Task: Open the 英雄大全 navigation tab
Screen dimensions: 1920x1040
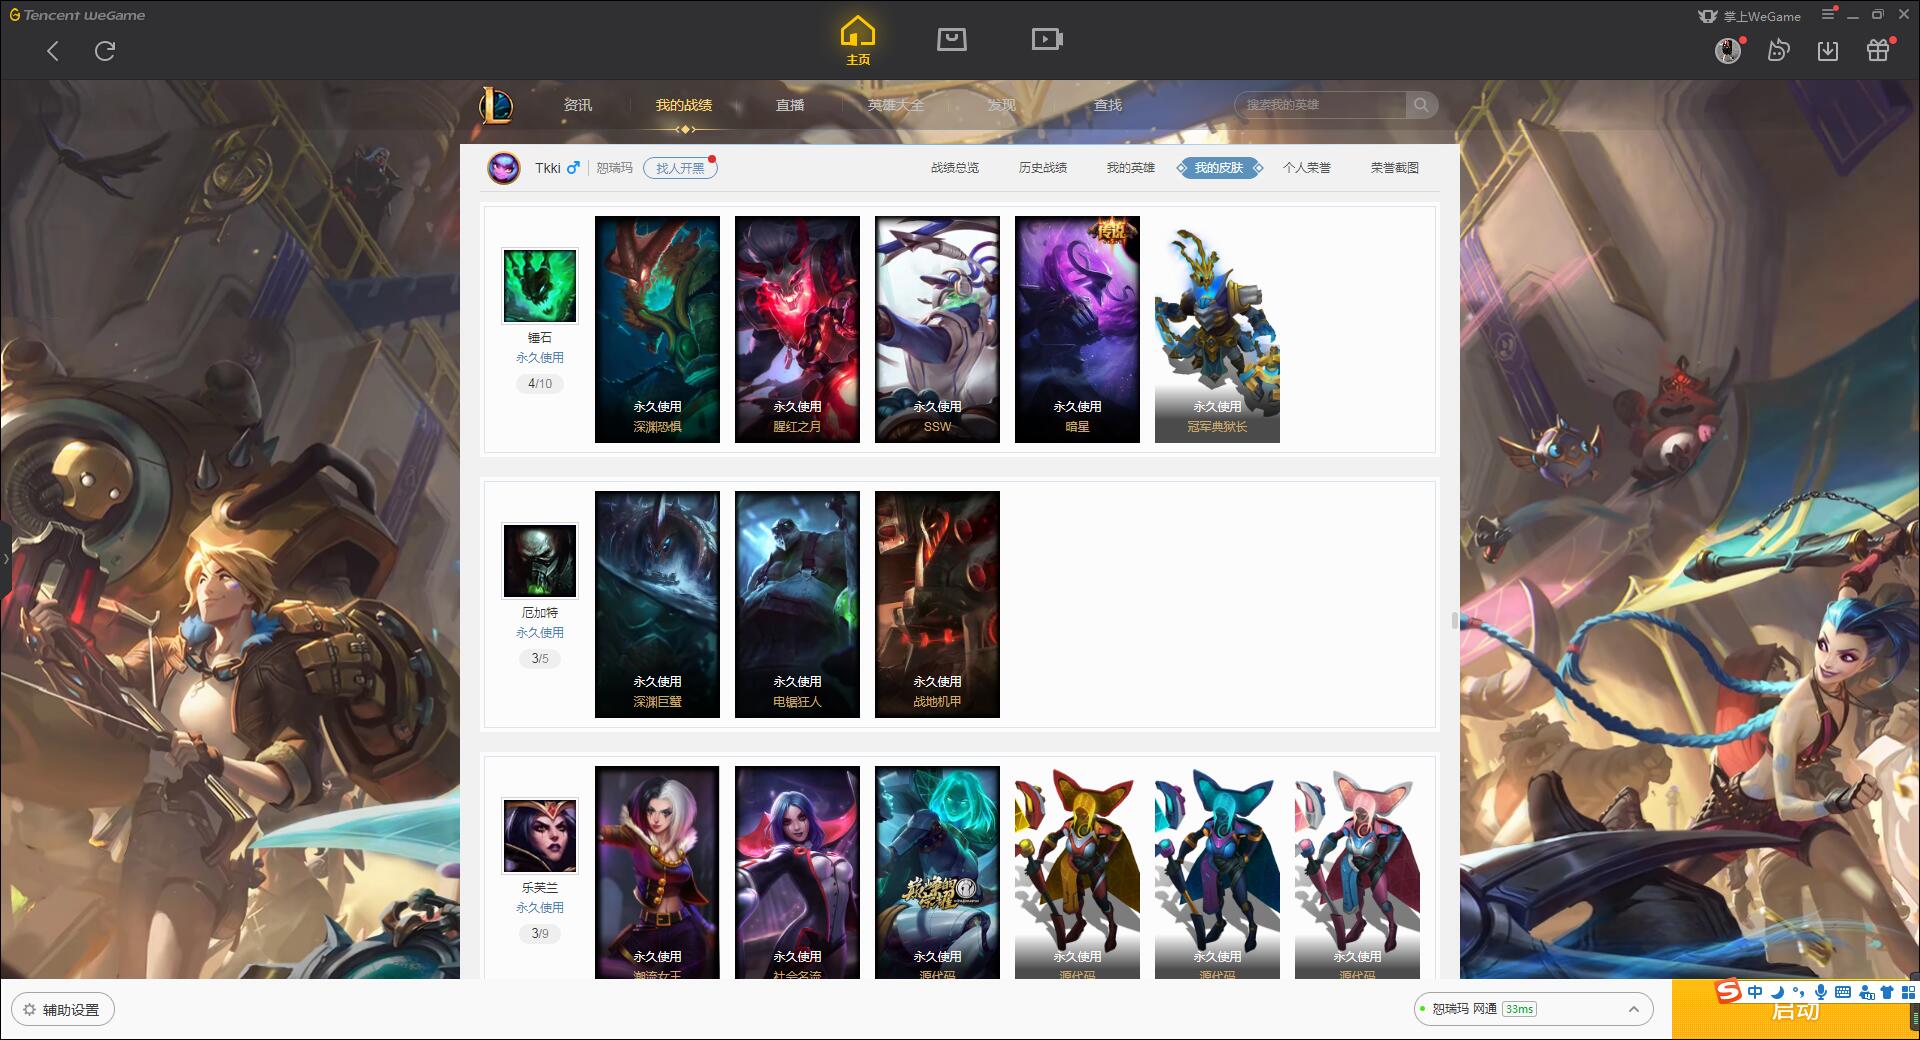Action: coord(896,105)
